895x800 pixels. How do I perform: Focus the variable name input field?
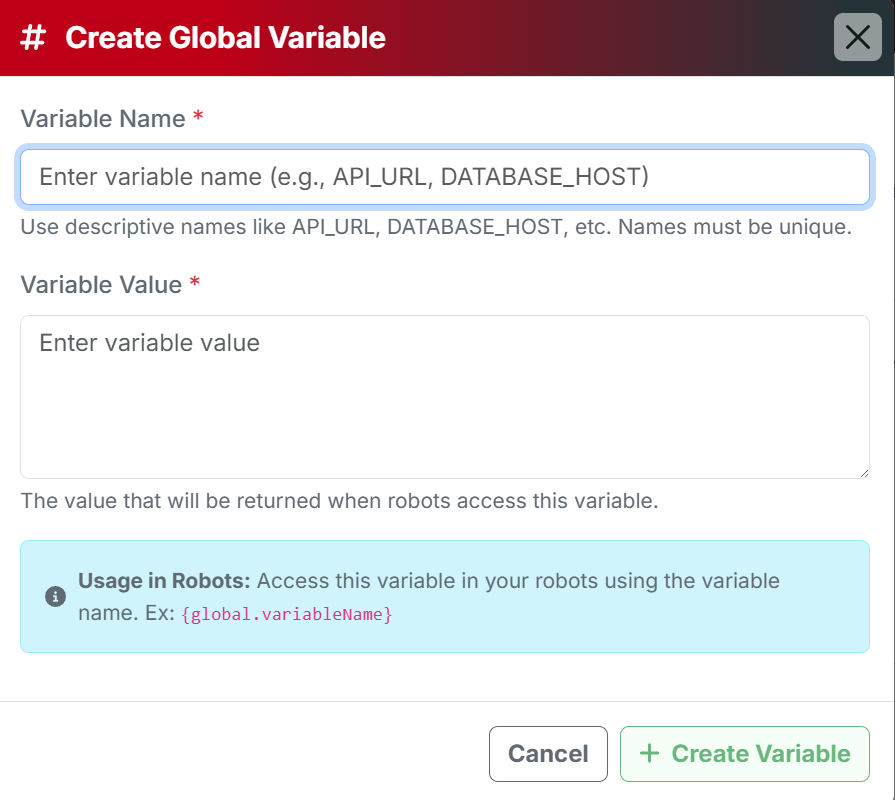click(x=444, y=177)
